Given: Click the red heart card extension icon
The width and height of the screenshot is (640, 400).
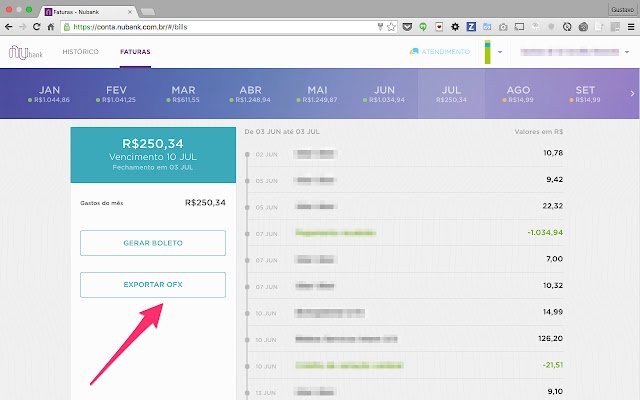Looking at the screenshot, I should (439, 27).
